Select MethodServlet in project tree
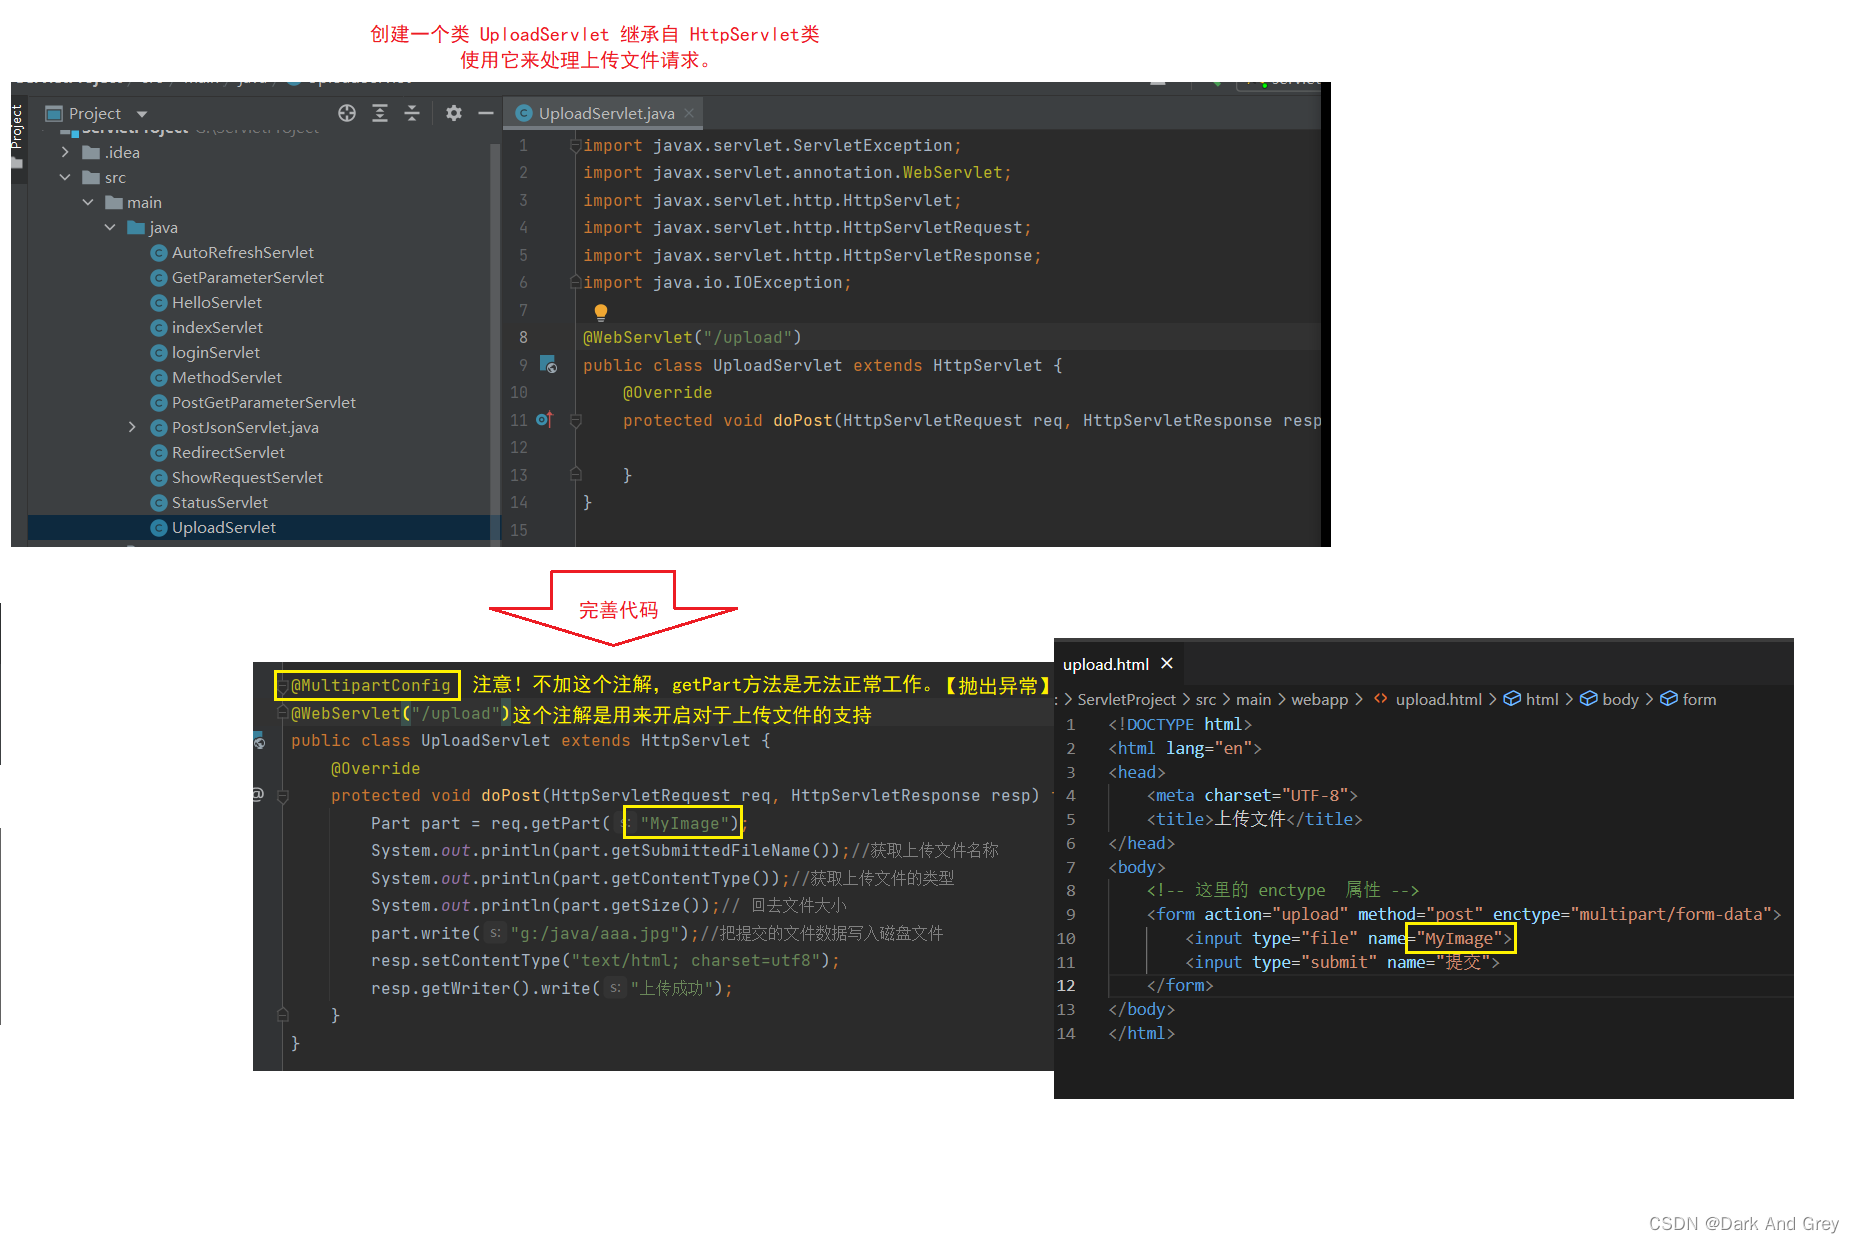The width and height of the screenshot is (1855, 1243). click(x=227, y=377)
